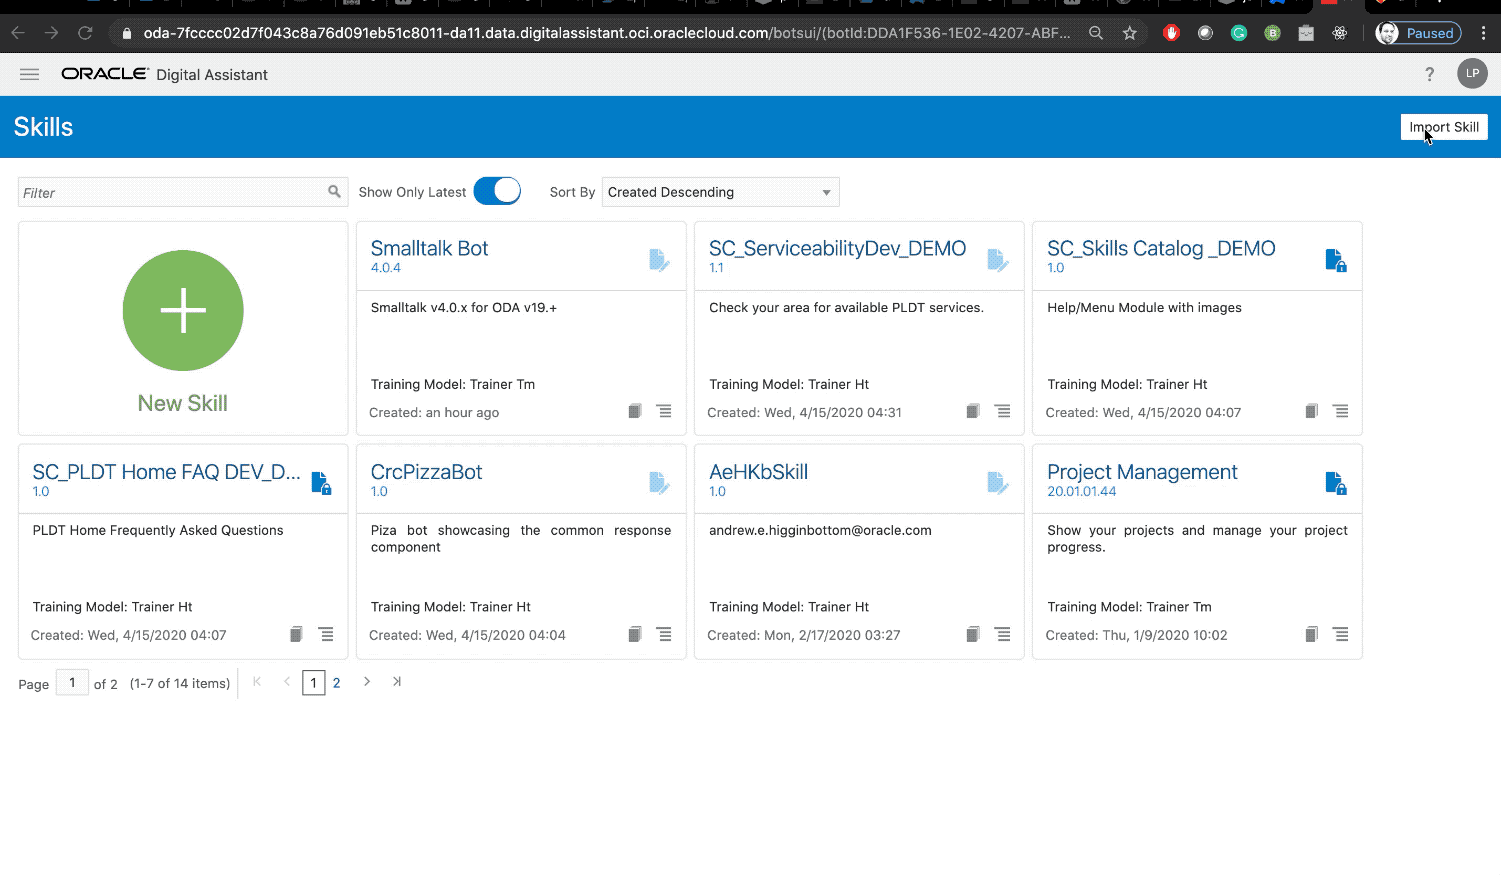Image resolution: width=1501 pixels, height=875 pixels.
Task: Open options menu on CrcPizzaBot card
Action: click(664, 634)
